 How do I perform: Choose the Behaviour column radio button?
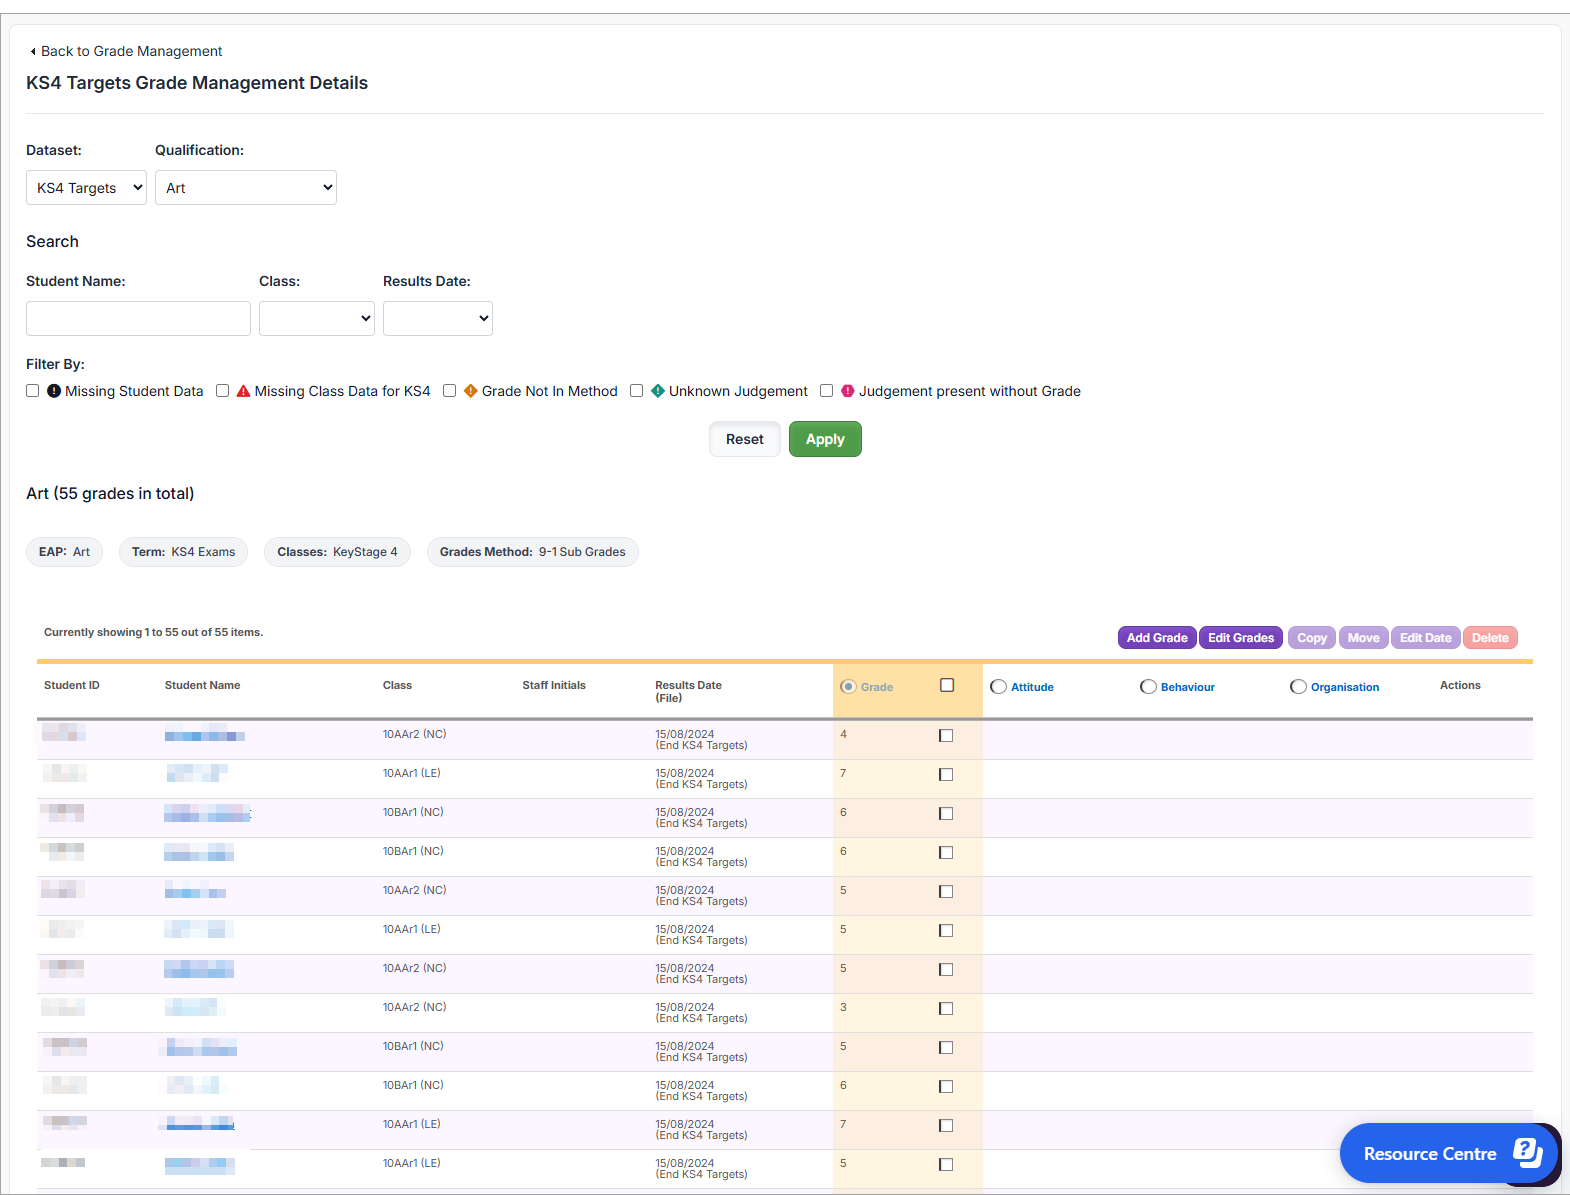1148,687
